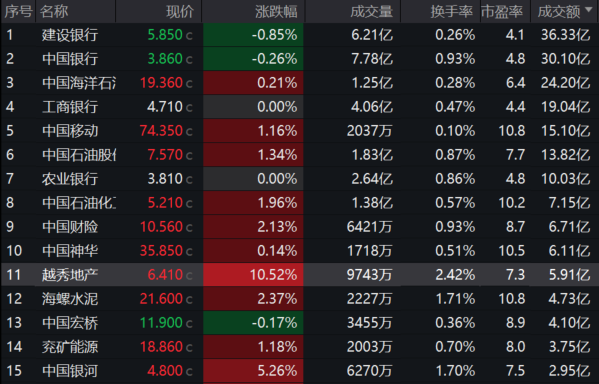
Task: Click turnover amount 30.10亿
Action: [566, 59]
